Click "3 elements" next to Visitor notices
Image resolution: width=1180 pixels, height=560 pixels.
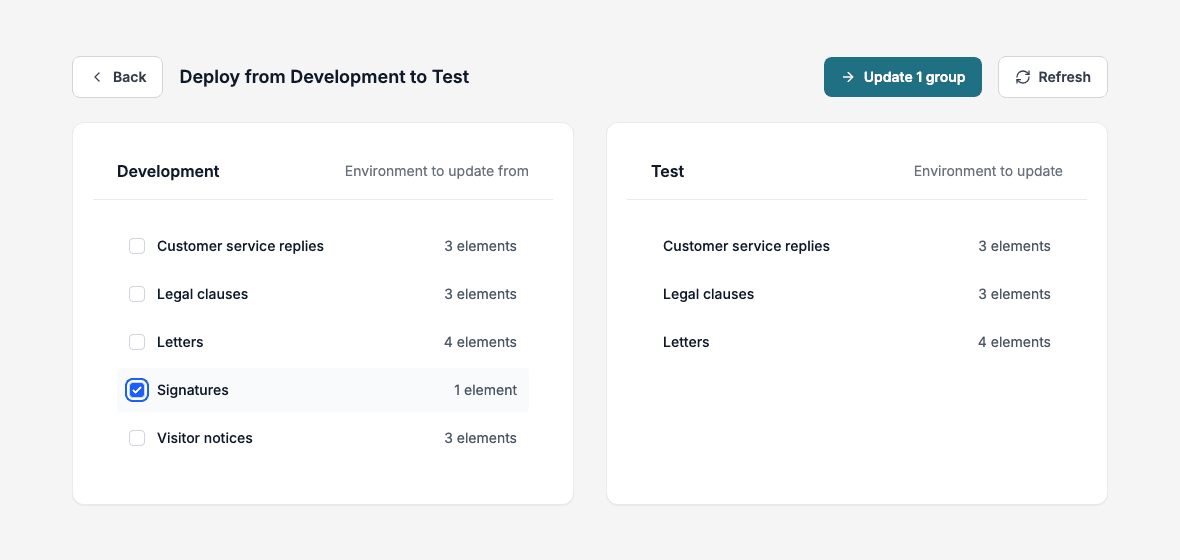tap(480, 438)
